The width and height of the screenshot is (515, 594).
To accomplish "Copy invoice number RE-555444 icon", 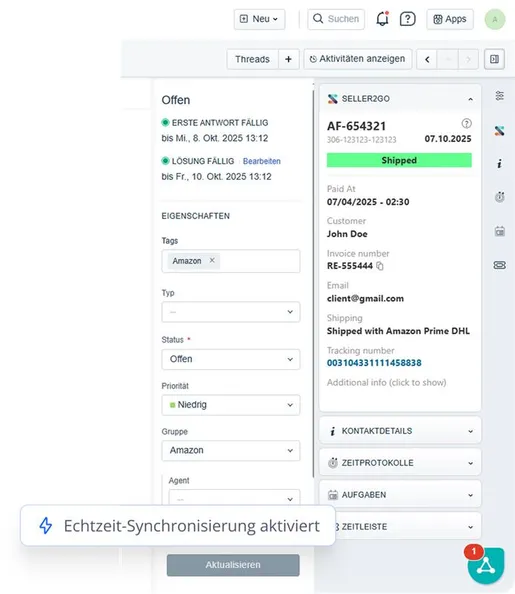I will click(x=380, y=266).
